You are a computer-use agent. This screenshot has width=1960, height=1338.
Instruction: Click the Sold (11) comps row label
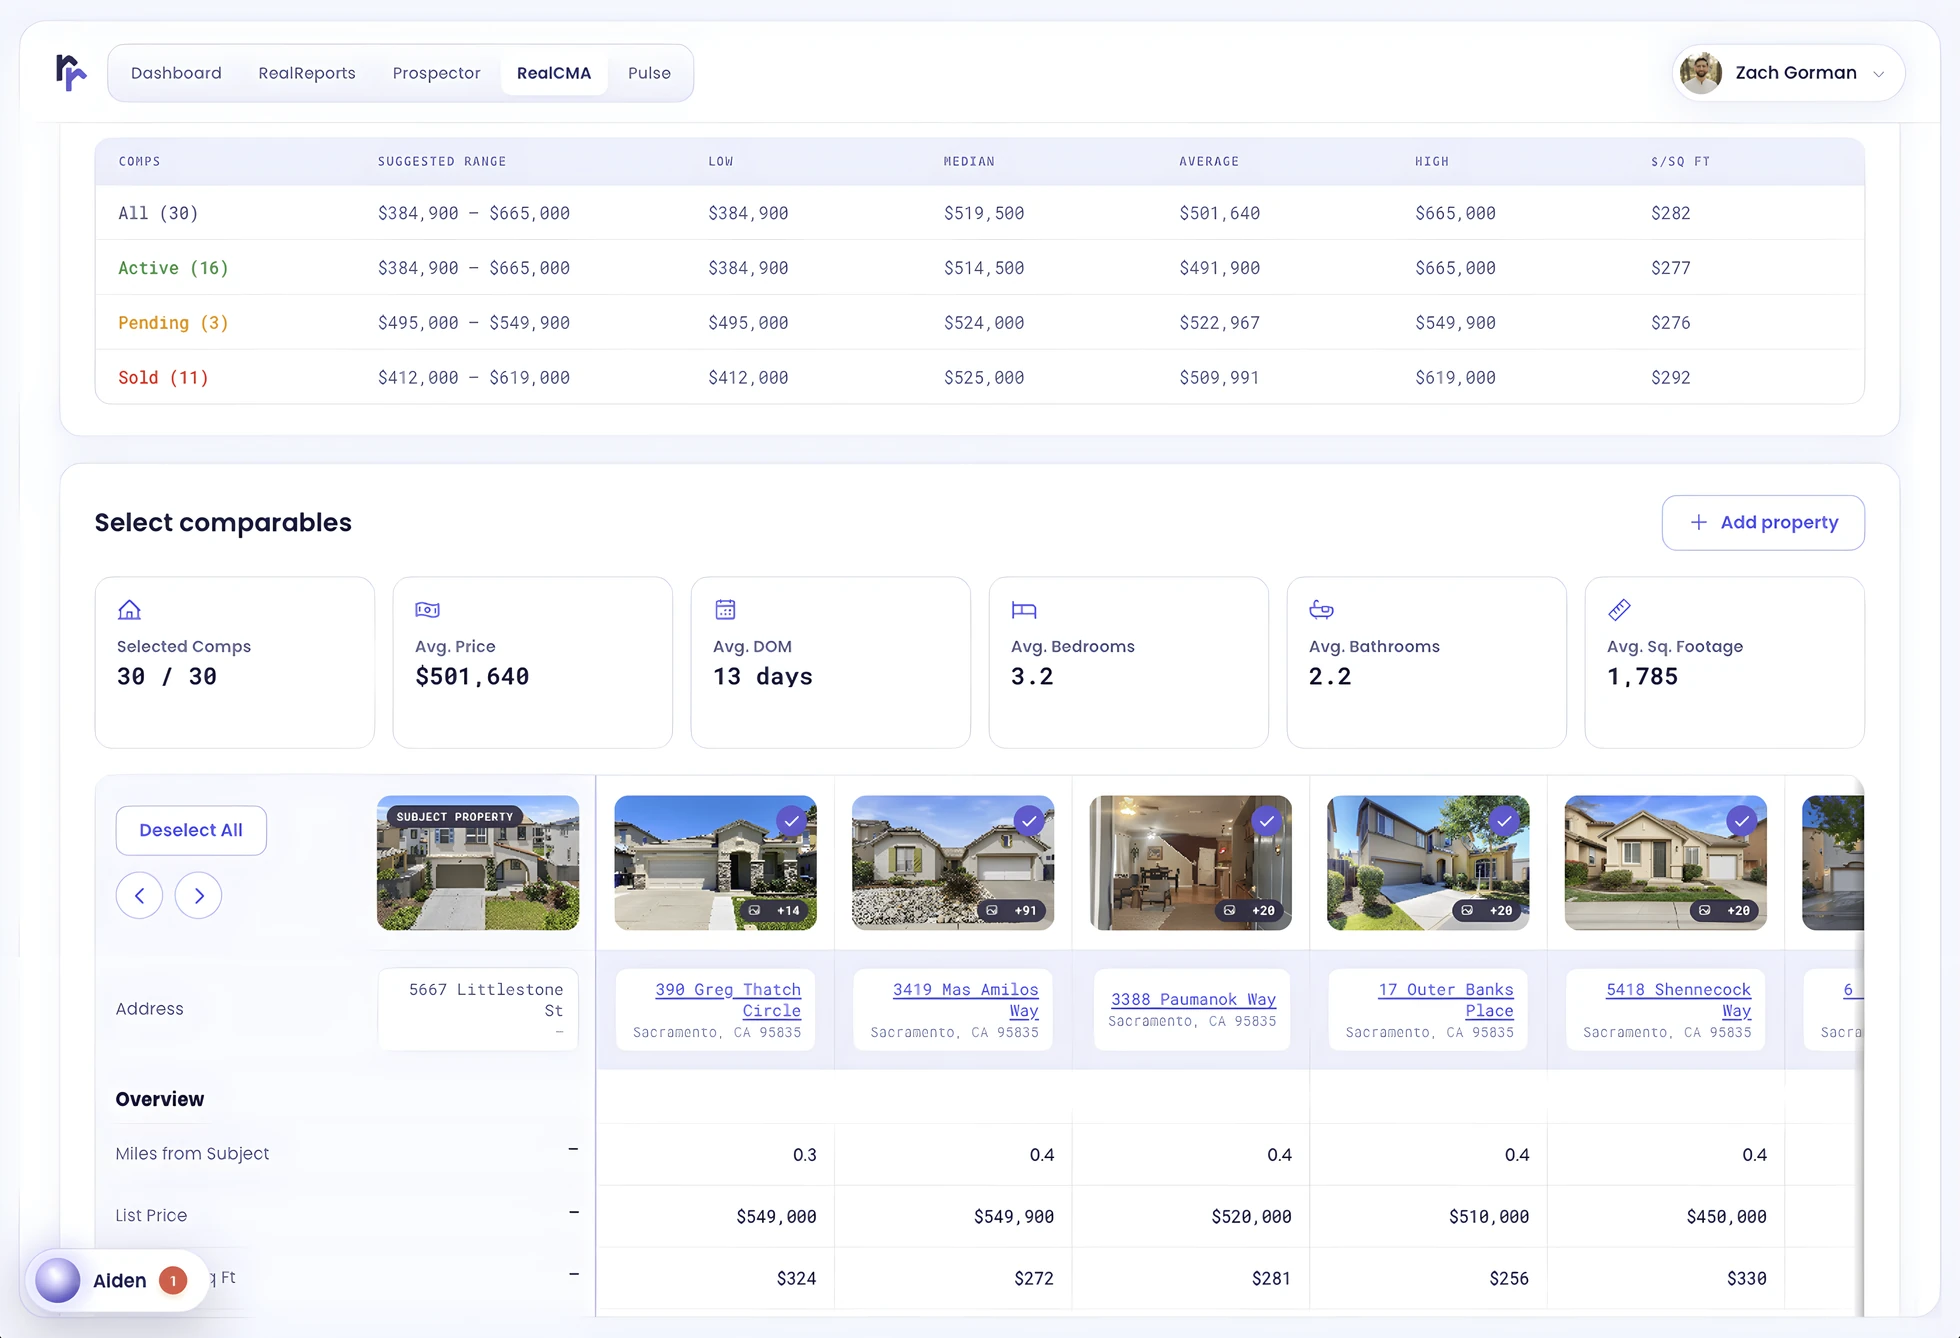click(163, 378)
